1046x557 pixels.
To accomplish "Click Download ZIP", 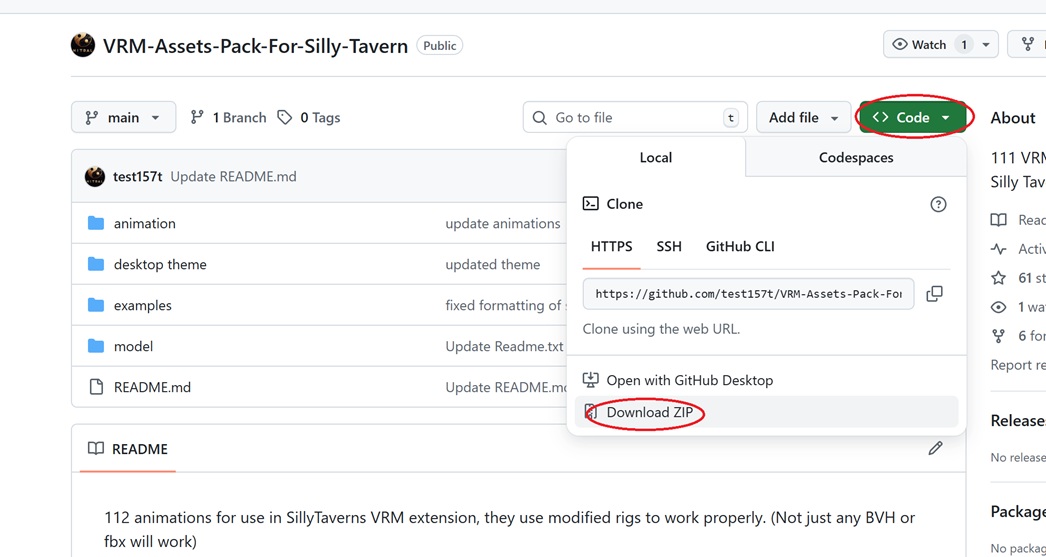I will click(649, 412).
